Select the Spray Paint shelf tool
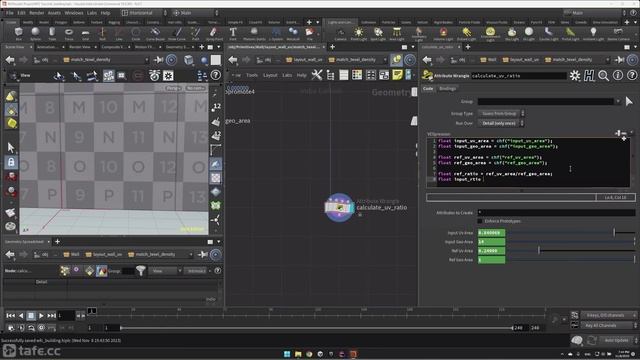The width and height of the screenshot is (640, 360). 214,33
